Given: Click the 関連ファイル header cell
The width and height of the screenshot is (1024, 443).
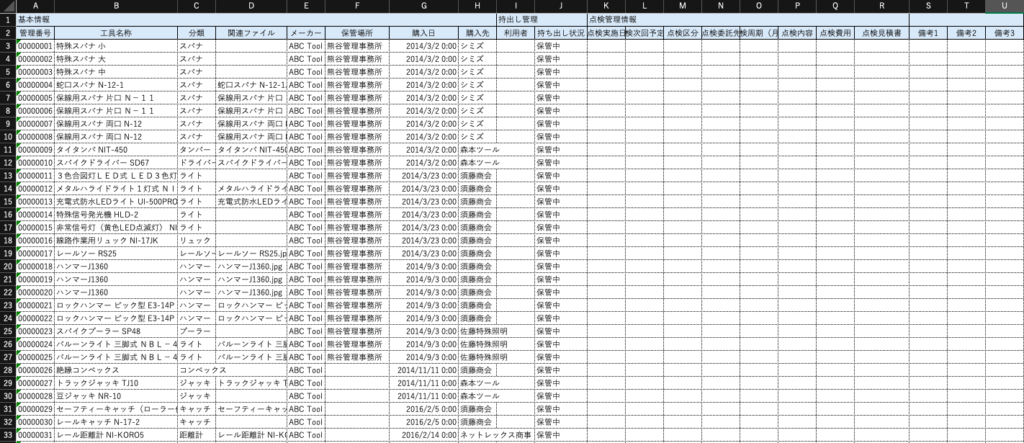Looking at the screenshot, I should (250, 33).
